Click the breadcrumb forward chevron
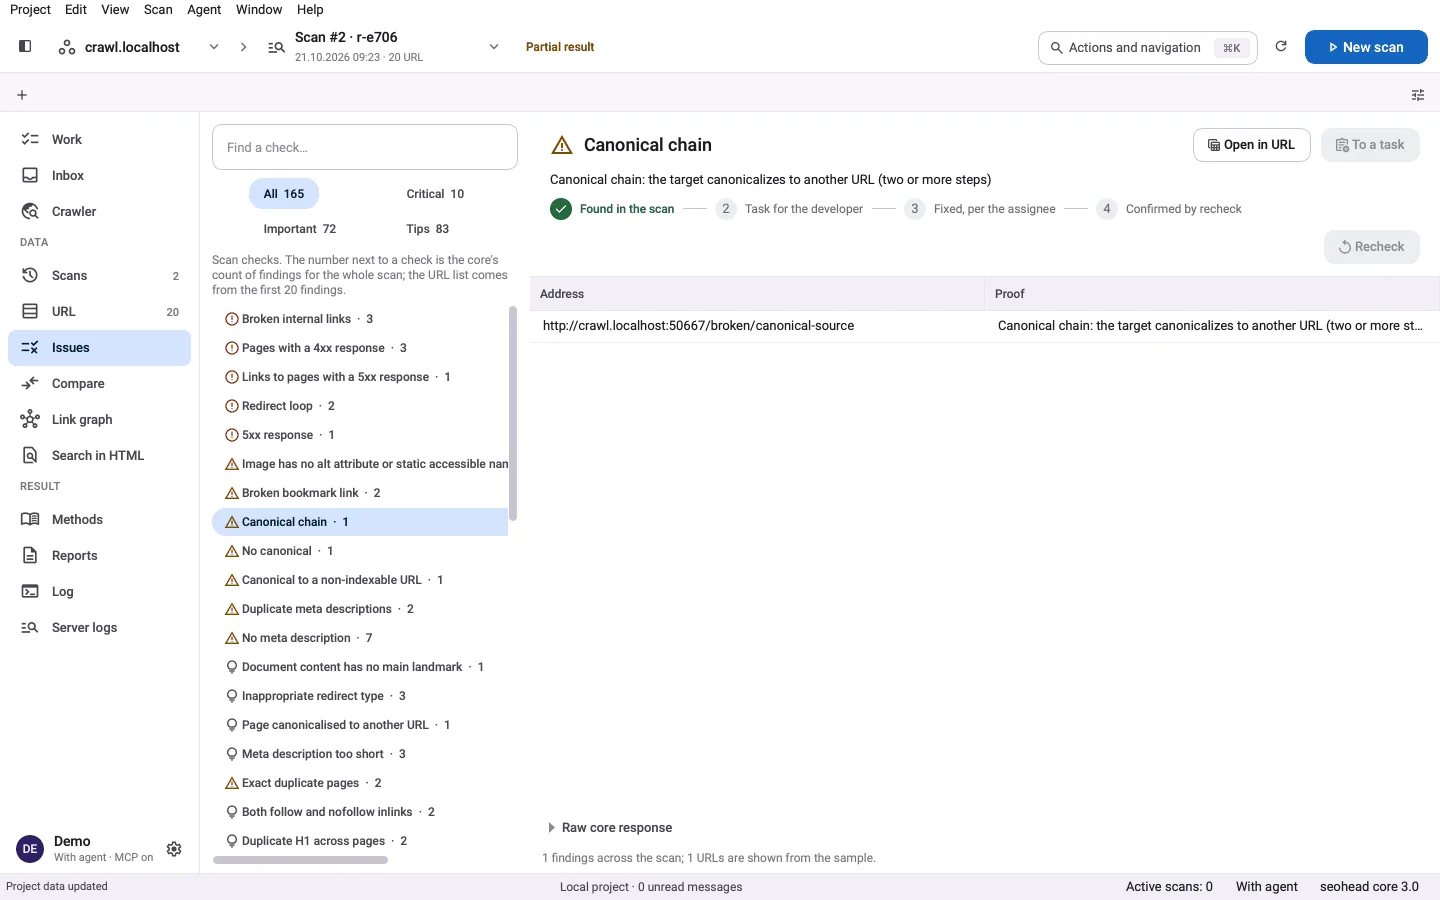The height and width of the screenshot is (900, 1440). (243, 47)
